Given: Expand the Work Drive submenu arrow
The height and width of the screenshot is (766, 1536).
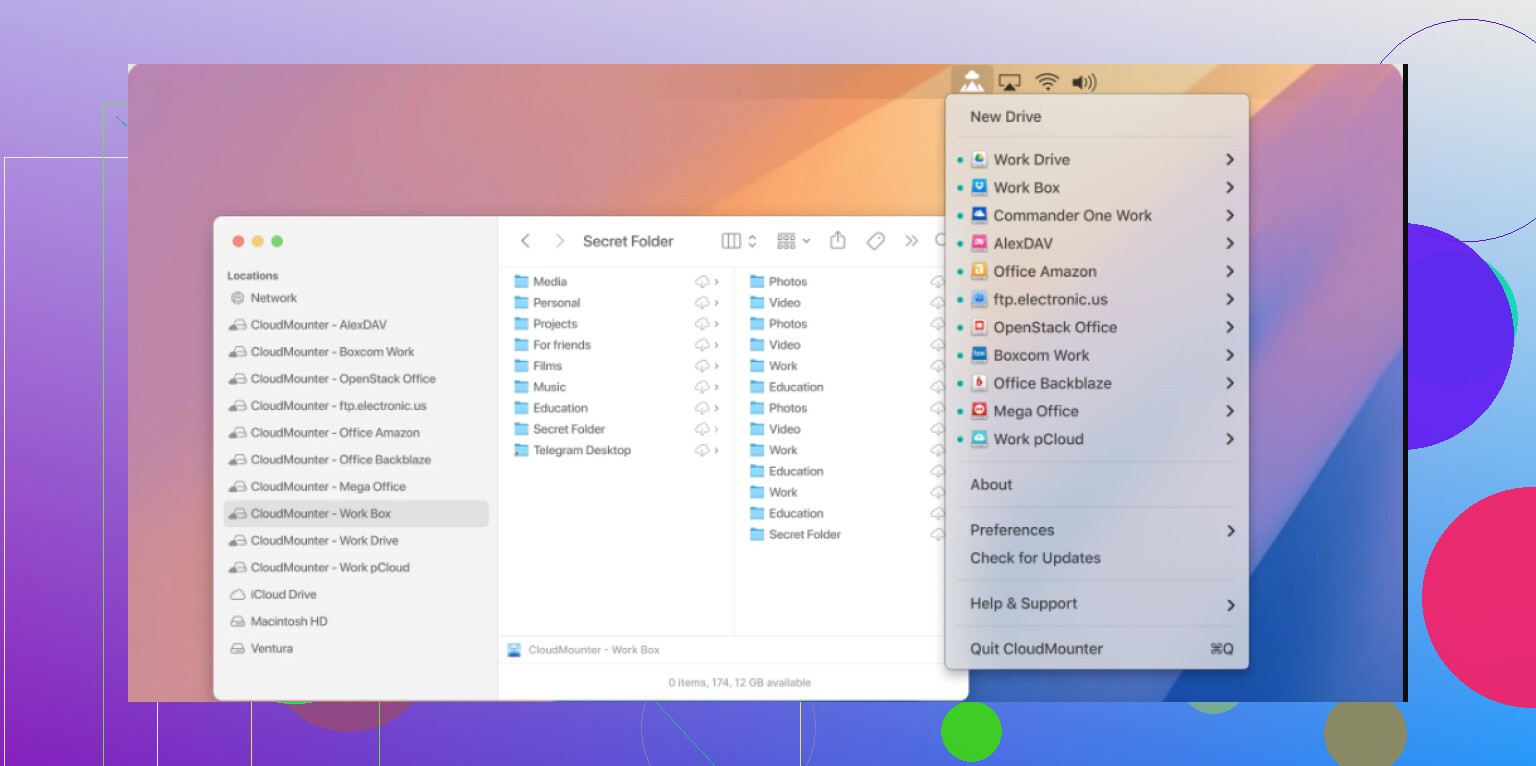Looking at the screenshot, I should coord(1229,160).
